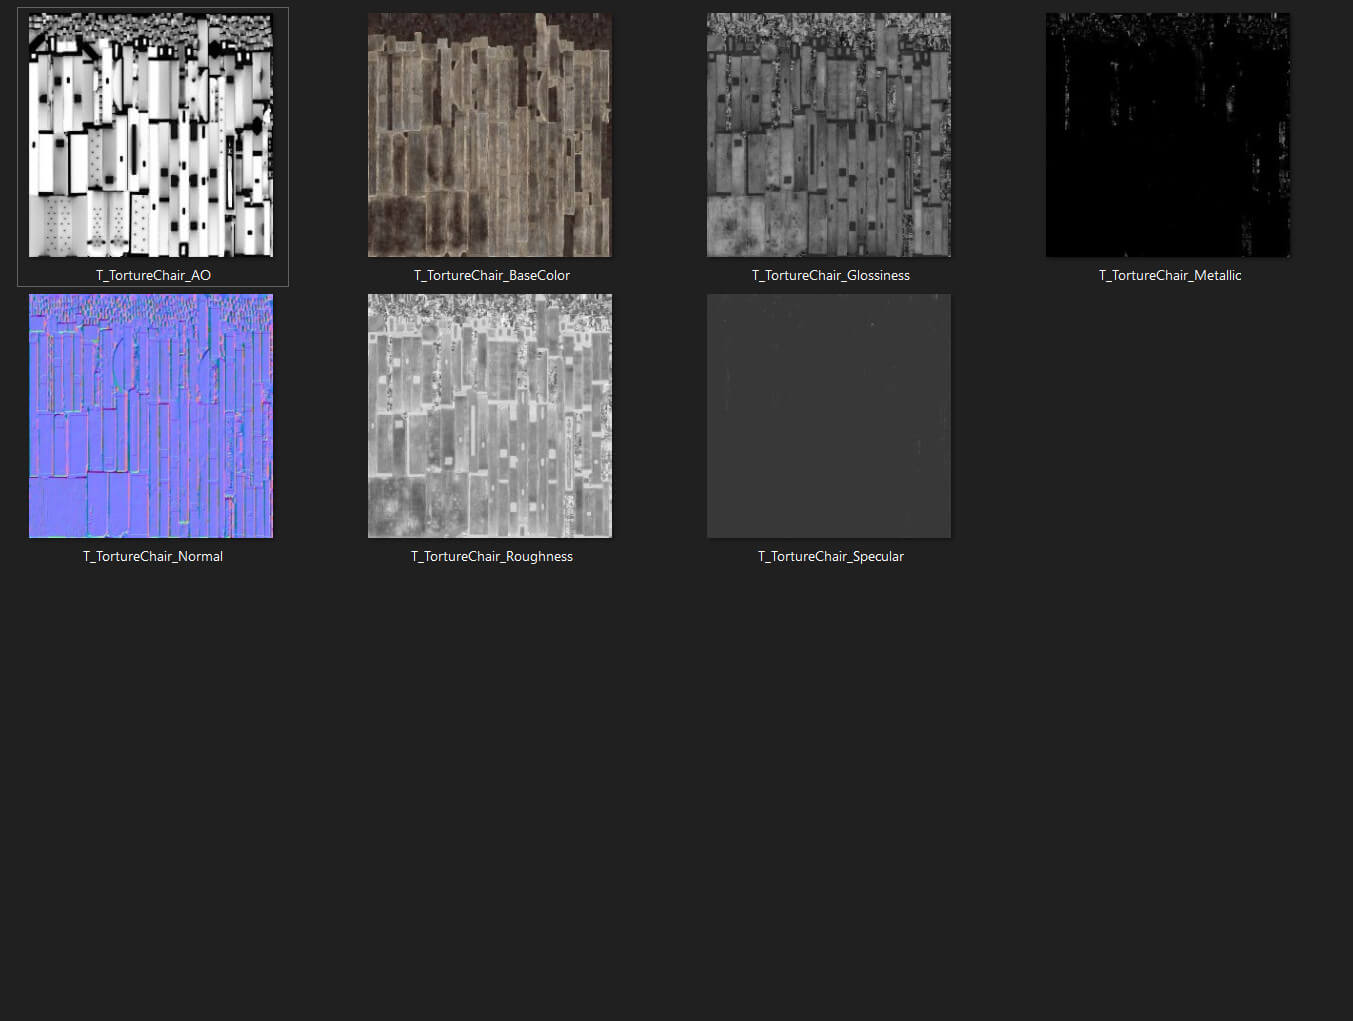Viewport: 1353px width, 1021px height.
Task: Click the T_TortureChair_Glossiness name text
Action: point(831,275)
